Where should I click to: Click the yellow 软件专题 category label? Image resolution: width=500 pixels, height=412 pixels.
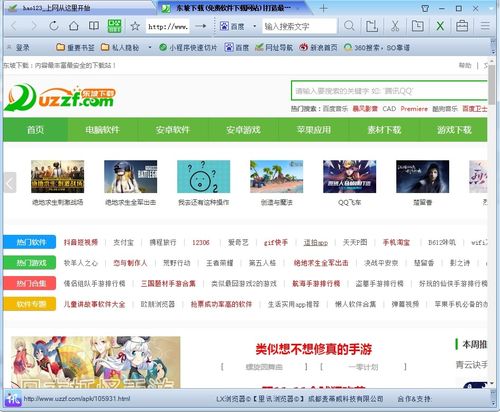30,304
